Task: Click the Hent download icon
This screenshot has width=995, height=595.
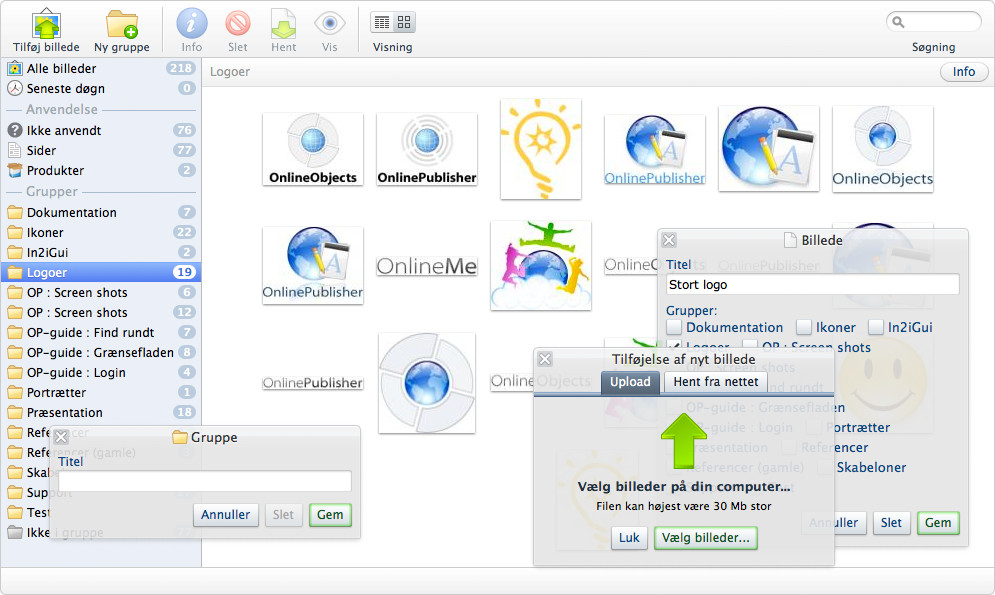Action: (283, 24)
